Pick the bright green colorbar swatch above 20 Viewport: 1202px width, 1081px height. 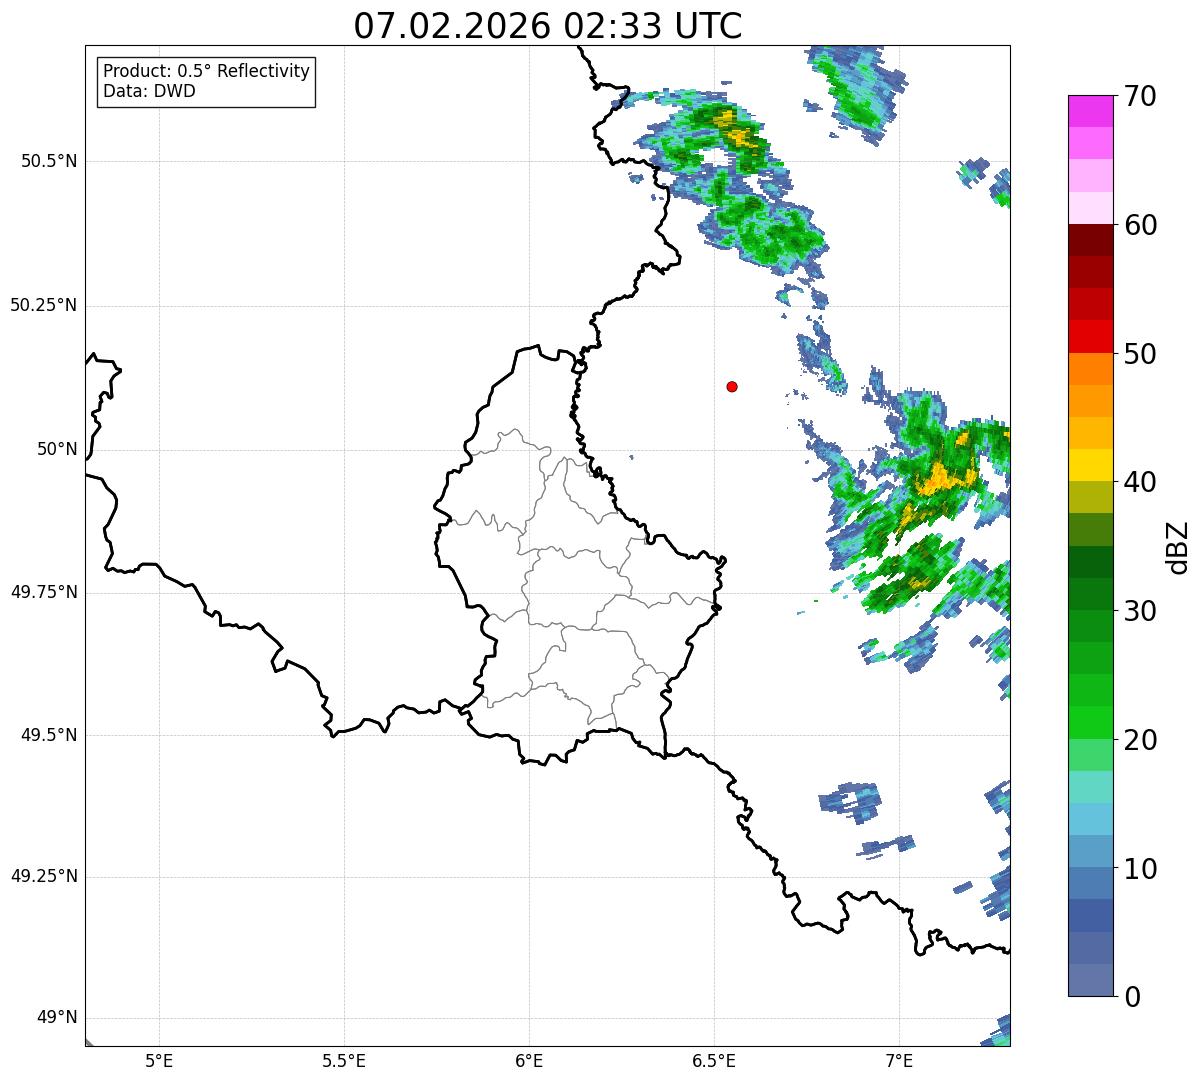tap(1090, 722)
